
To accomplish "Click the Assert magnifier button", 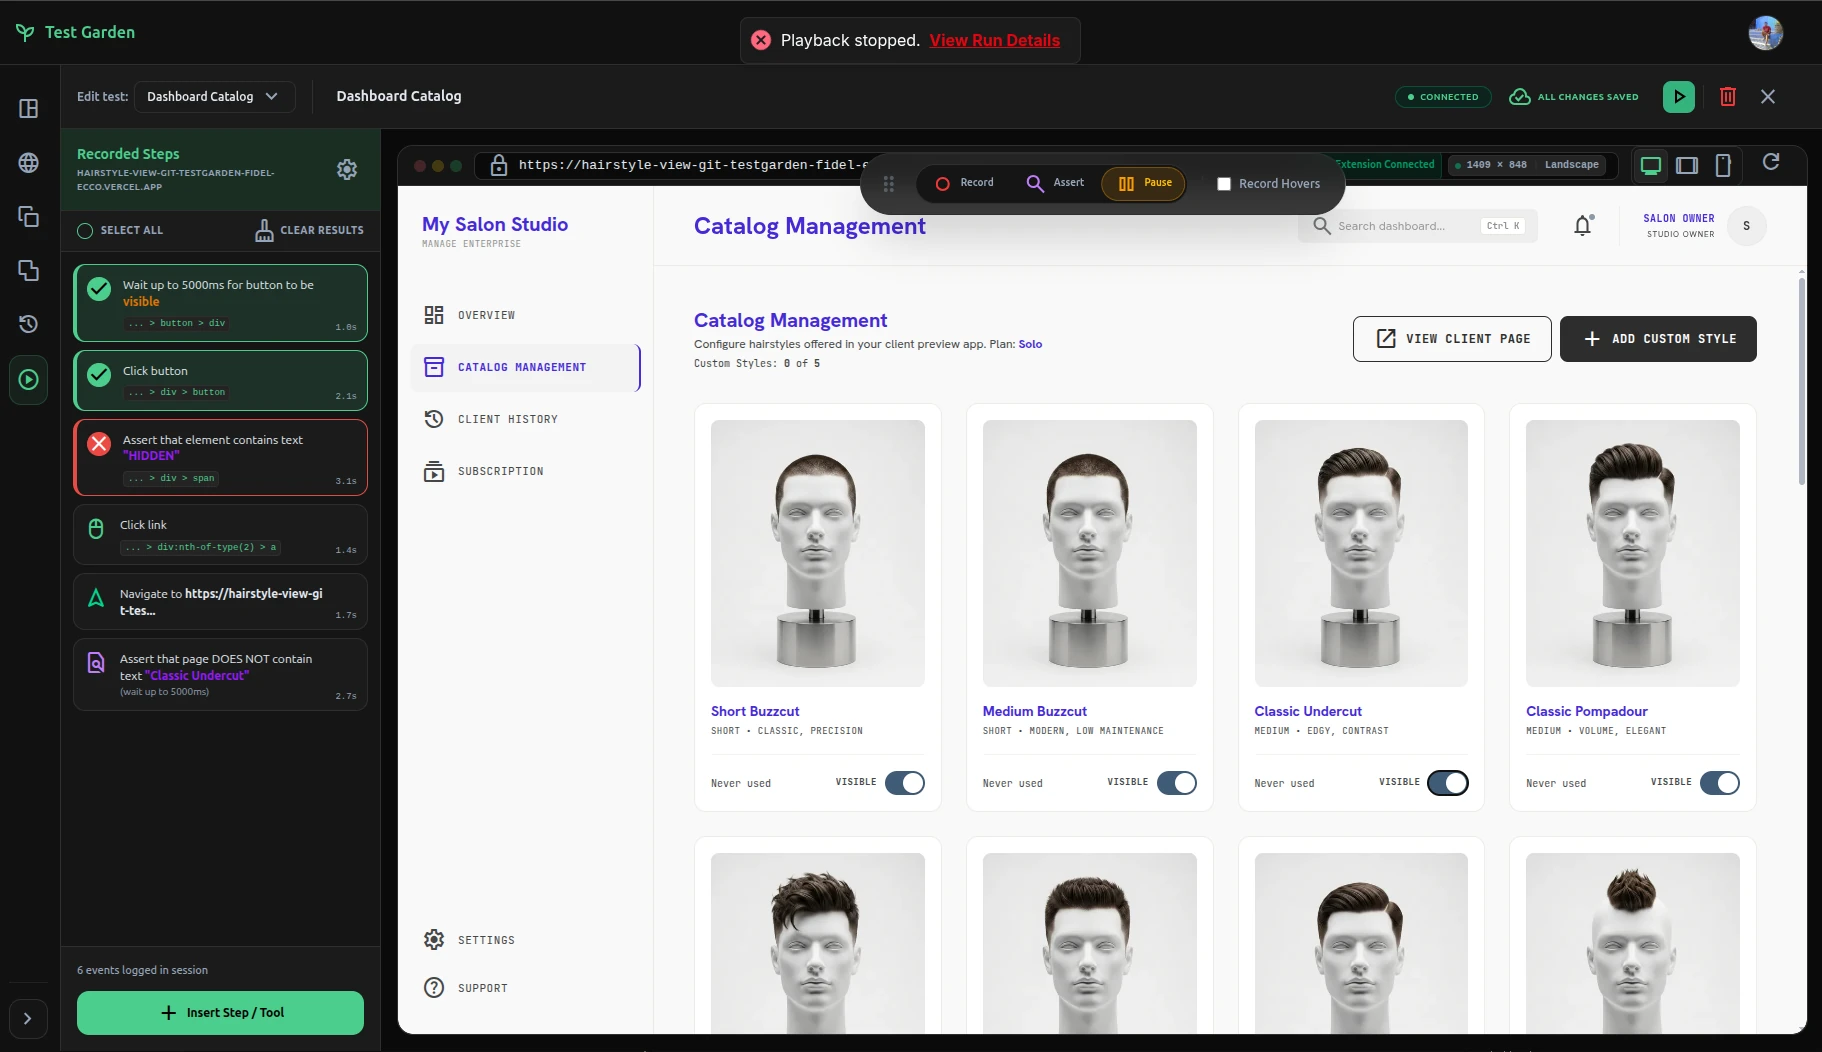I will click(1055, 183).
